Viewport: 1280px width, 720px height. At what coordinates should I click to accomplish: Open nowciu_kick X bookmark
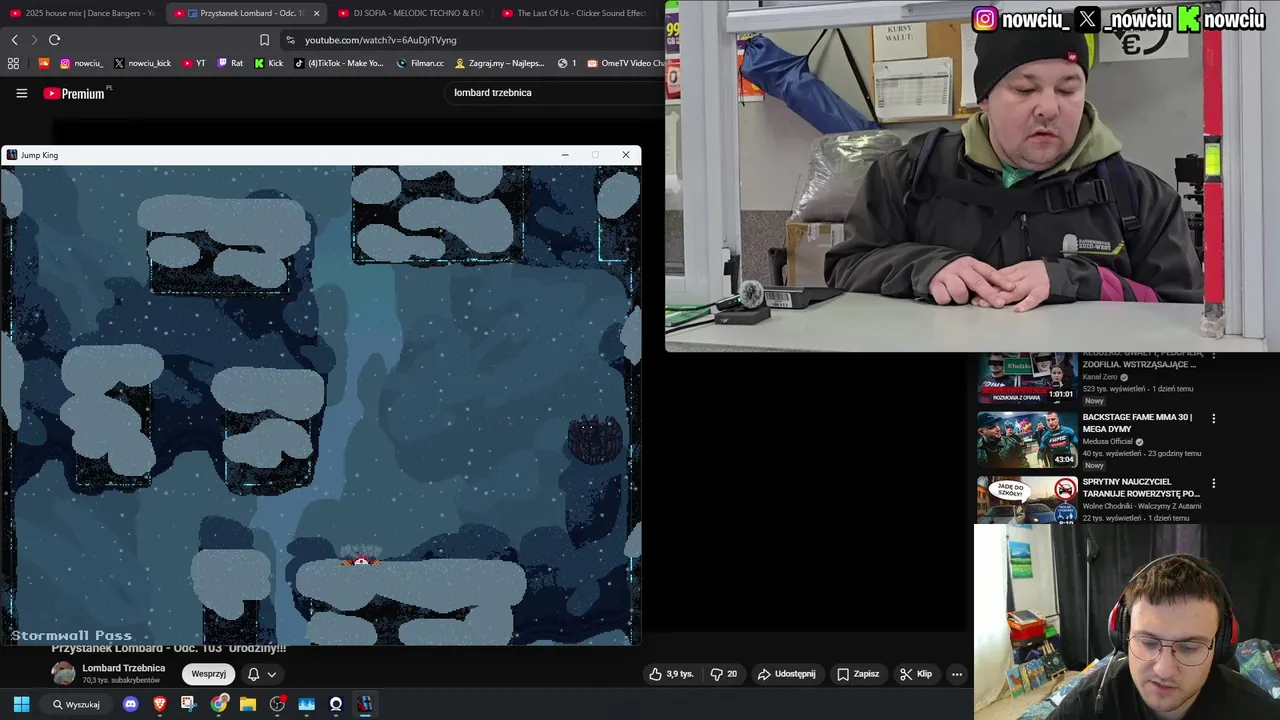142,63
